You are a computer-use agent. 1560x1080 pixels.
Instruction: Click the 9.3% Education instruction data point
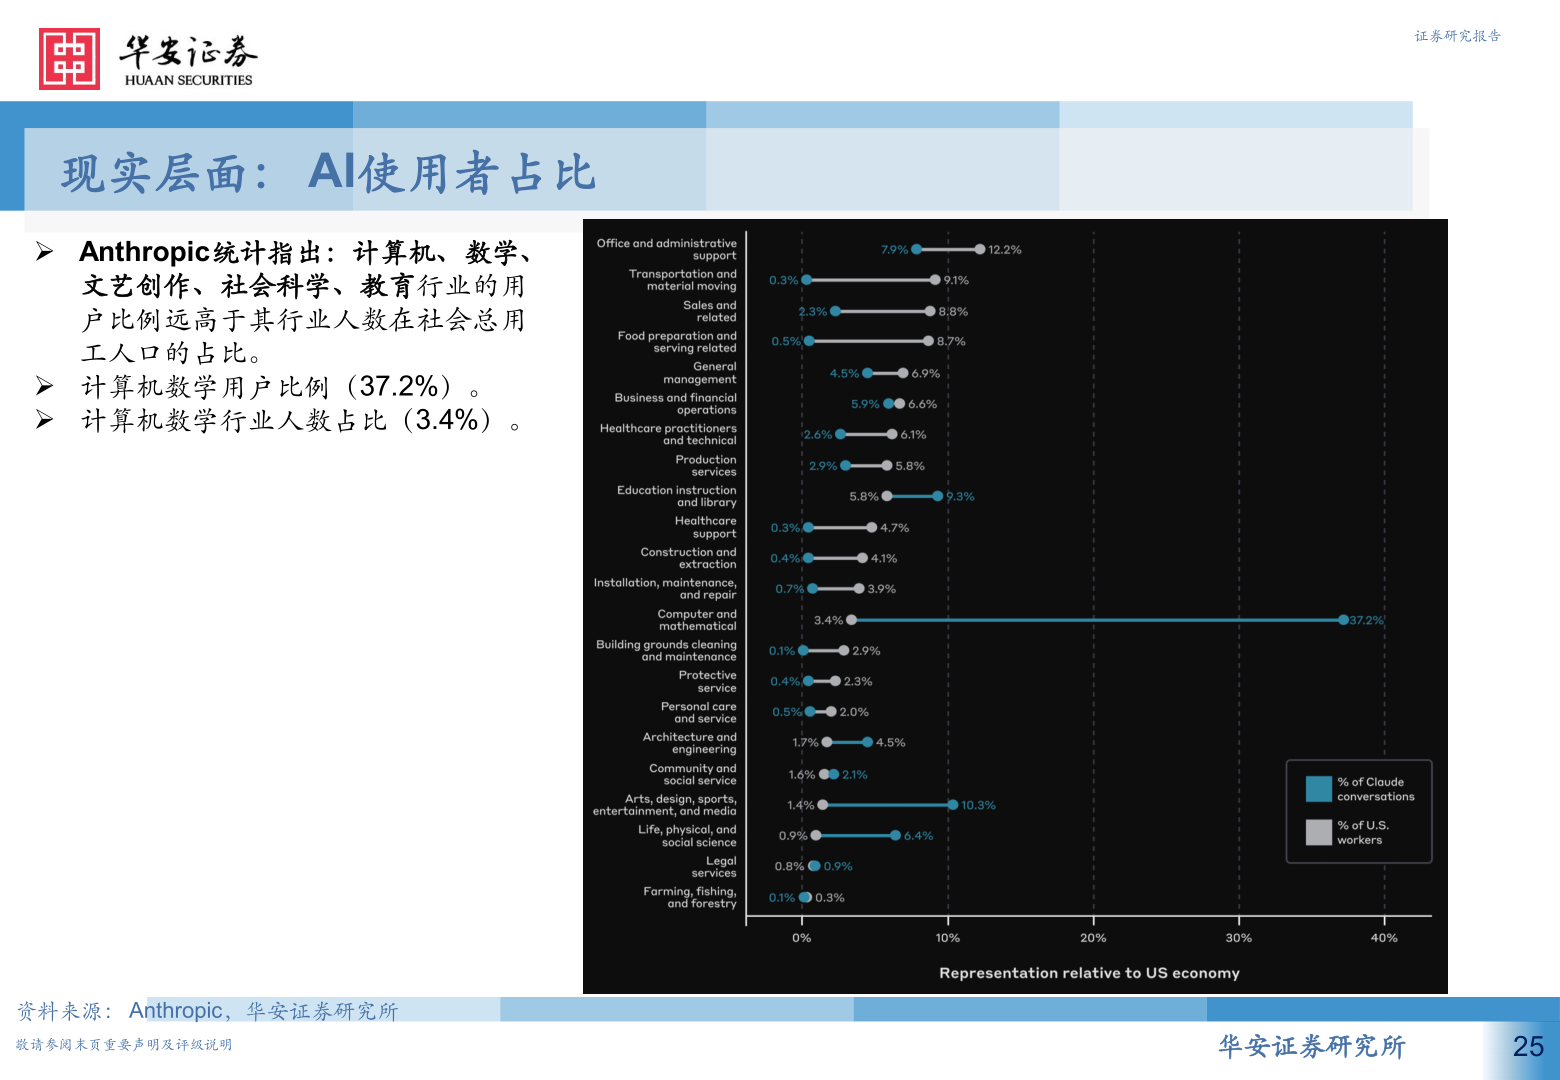937,496
